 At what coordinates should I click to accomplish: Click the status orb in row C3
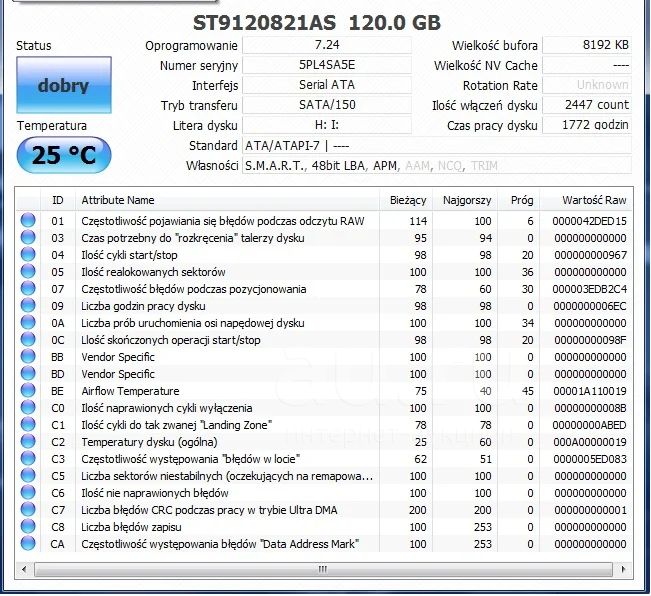point(28,458)
